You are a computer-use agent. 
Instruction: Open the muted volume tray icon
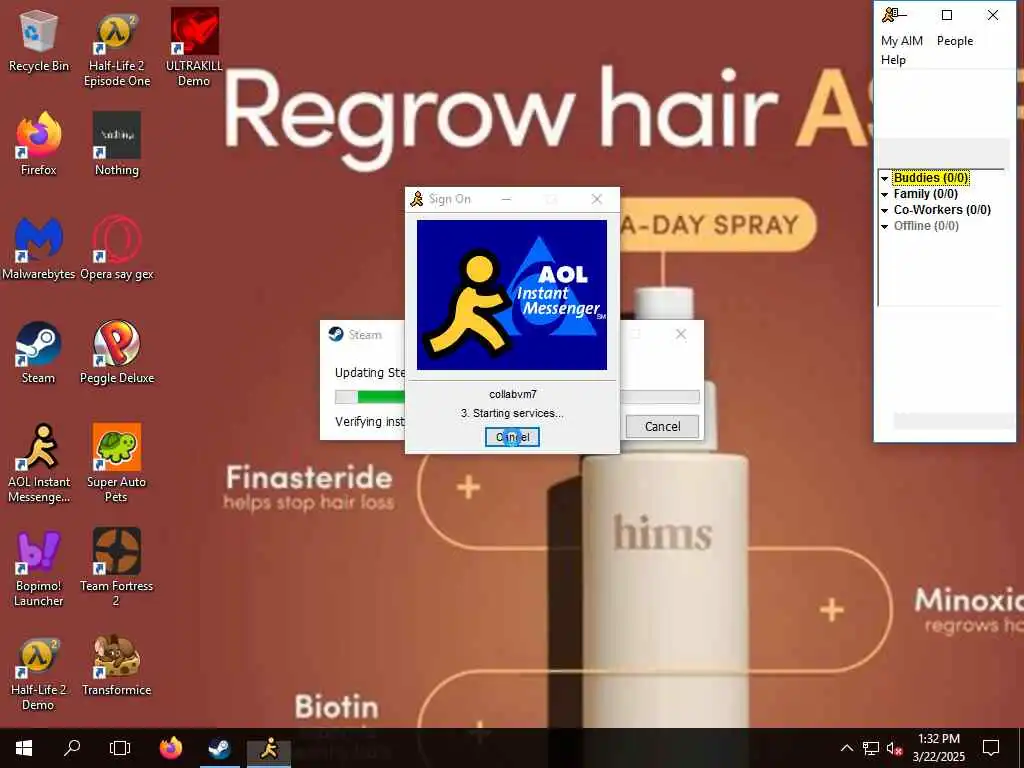coord(895,748)
